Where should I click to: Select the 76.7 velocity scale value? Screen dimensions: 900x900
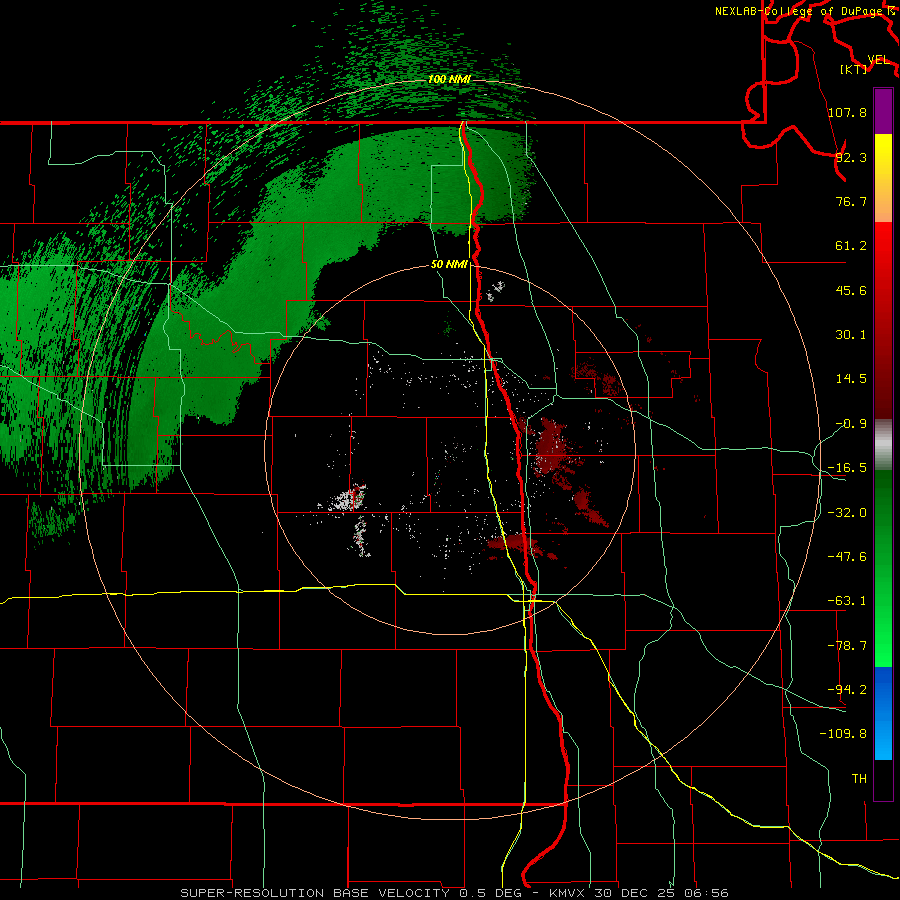pyautogui.click(x=851, y=201)
